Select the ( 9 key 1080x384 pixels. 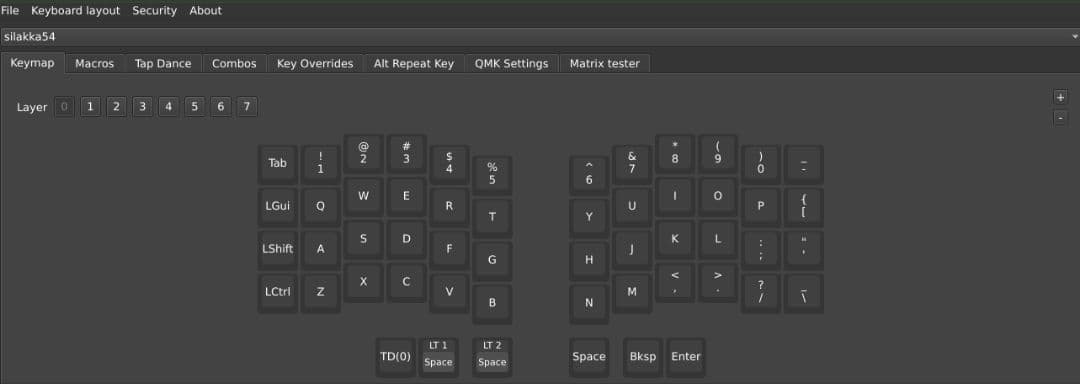coord(718,153)
